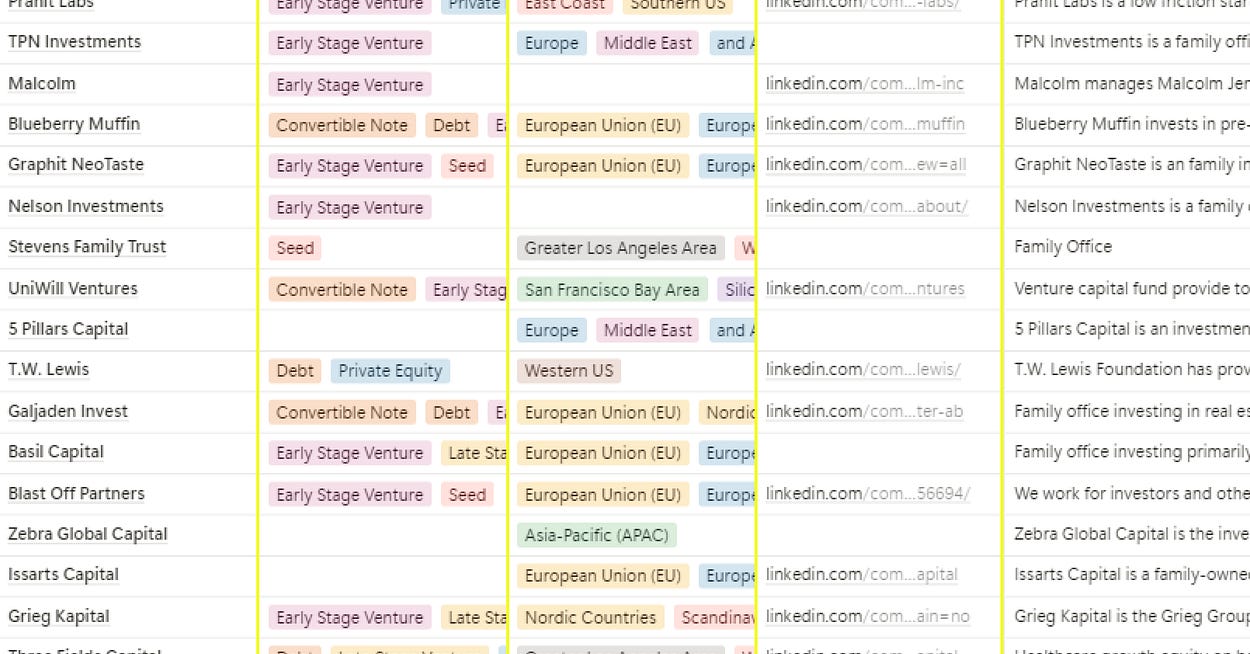Click the Issarts Capital name

tap(63, 575)
